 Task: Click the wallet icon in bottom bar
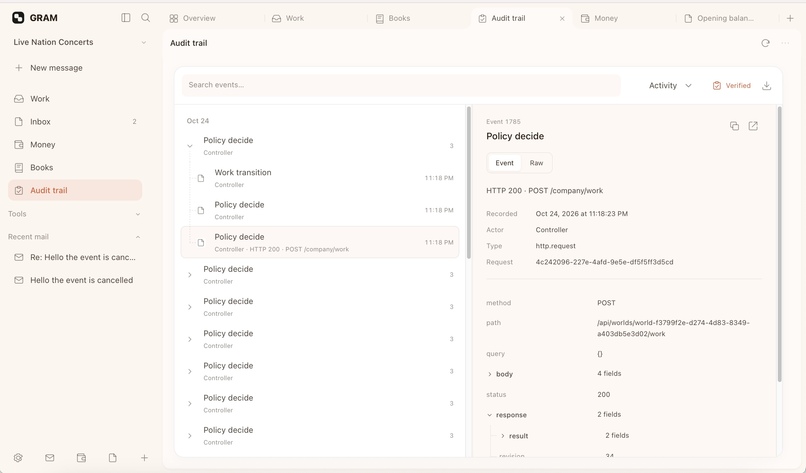click(x=81, y=458)
